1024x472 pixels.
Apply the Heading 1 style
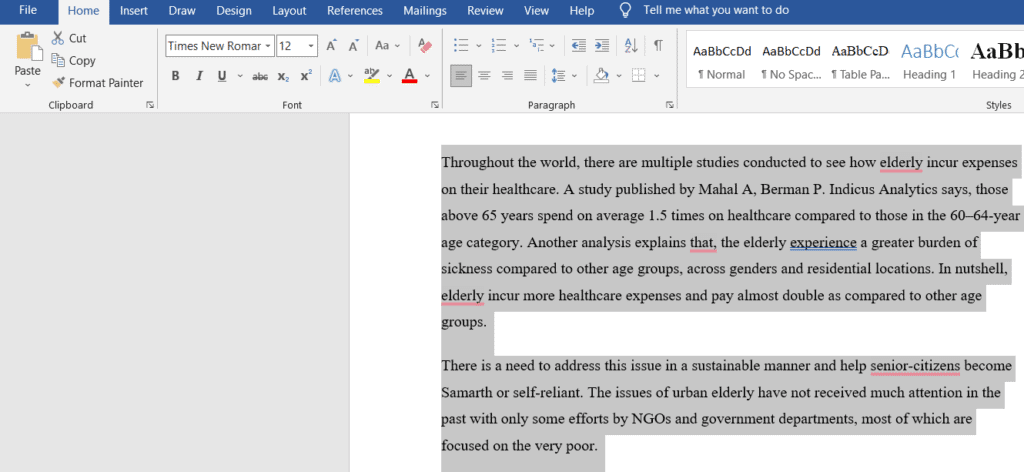pyautogui.click(x=929, y=60)
